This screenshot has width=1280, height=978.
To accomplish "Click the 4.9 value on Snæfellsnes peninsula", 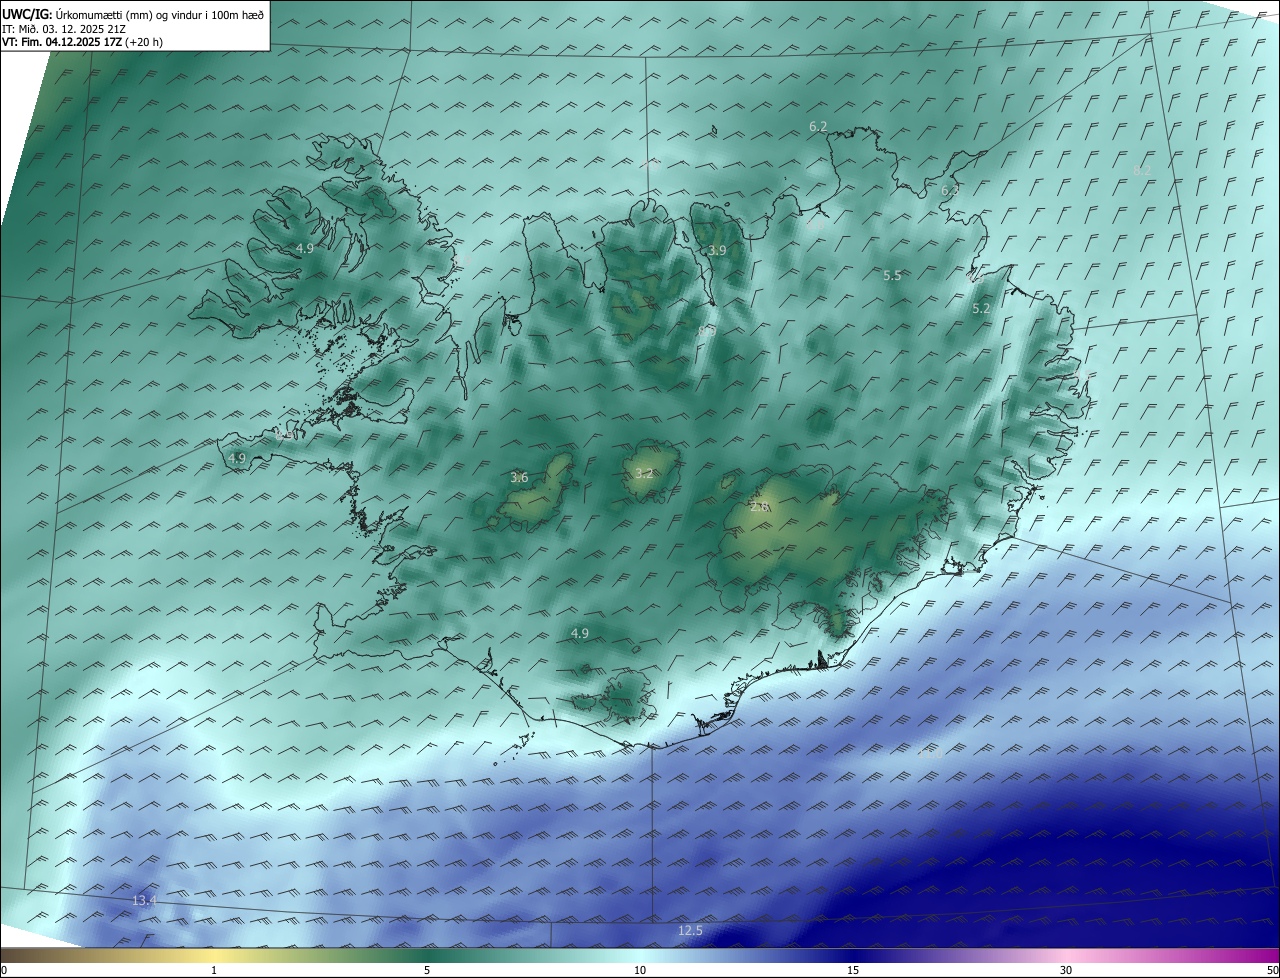I will pos(237,458).
